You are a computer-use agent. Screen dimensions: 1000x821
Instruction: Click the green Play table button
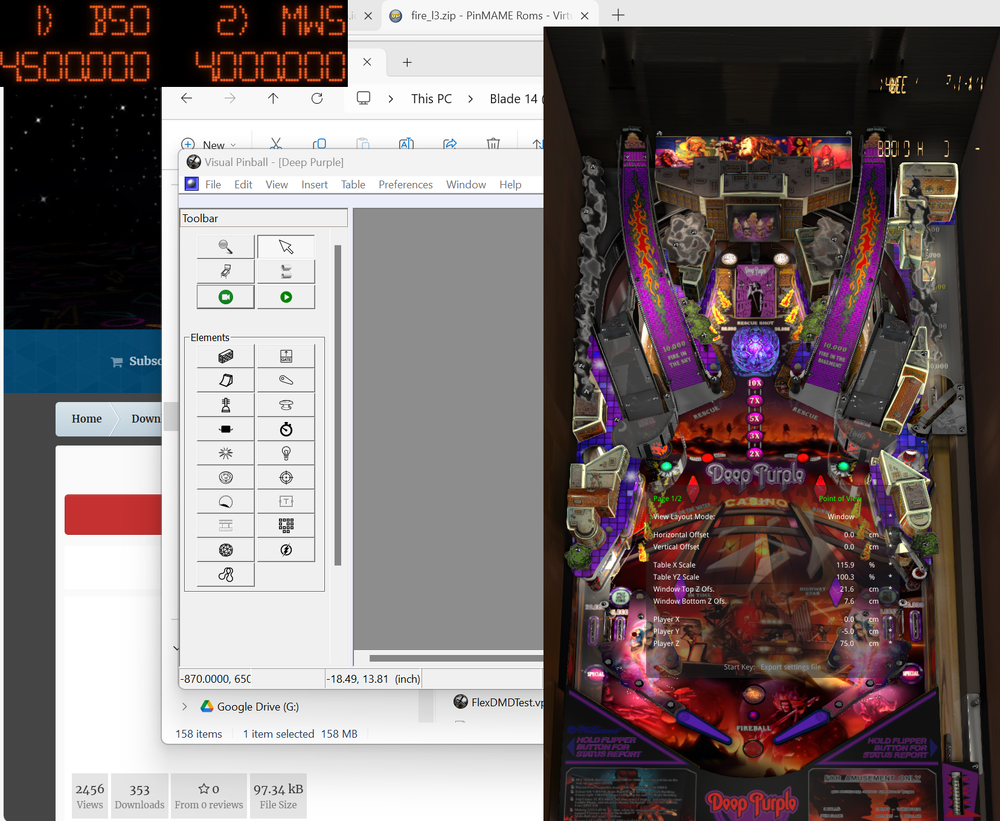(286, 297)
